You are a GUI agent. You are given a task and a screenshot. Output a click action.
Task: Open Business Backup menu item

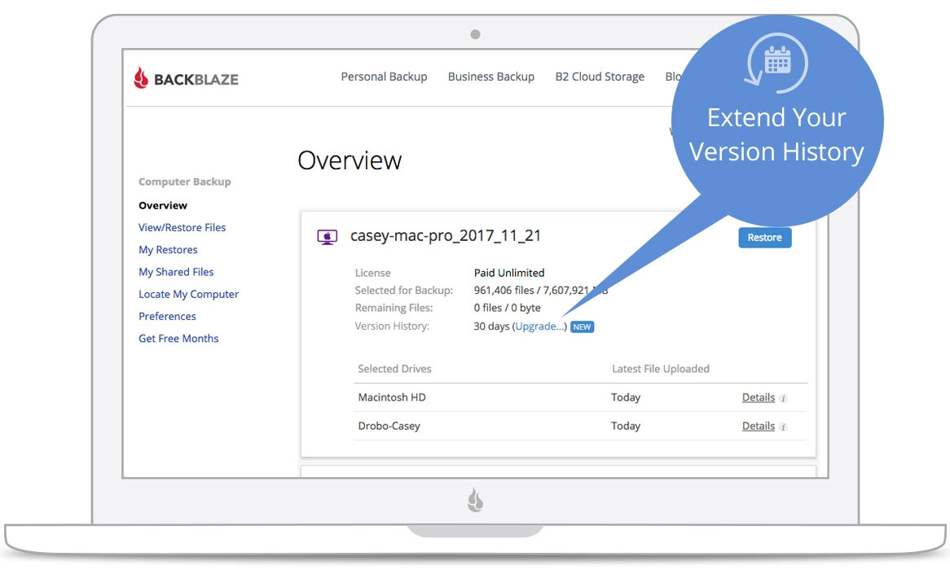point(491,77)
